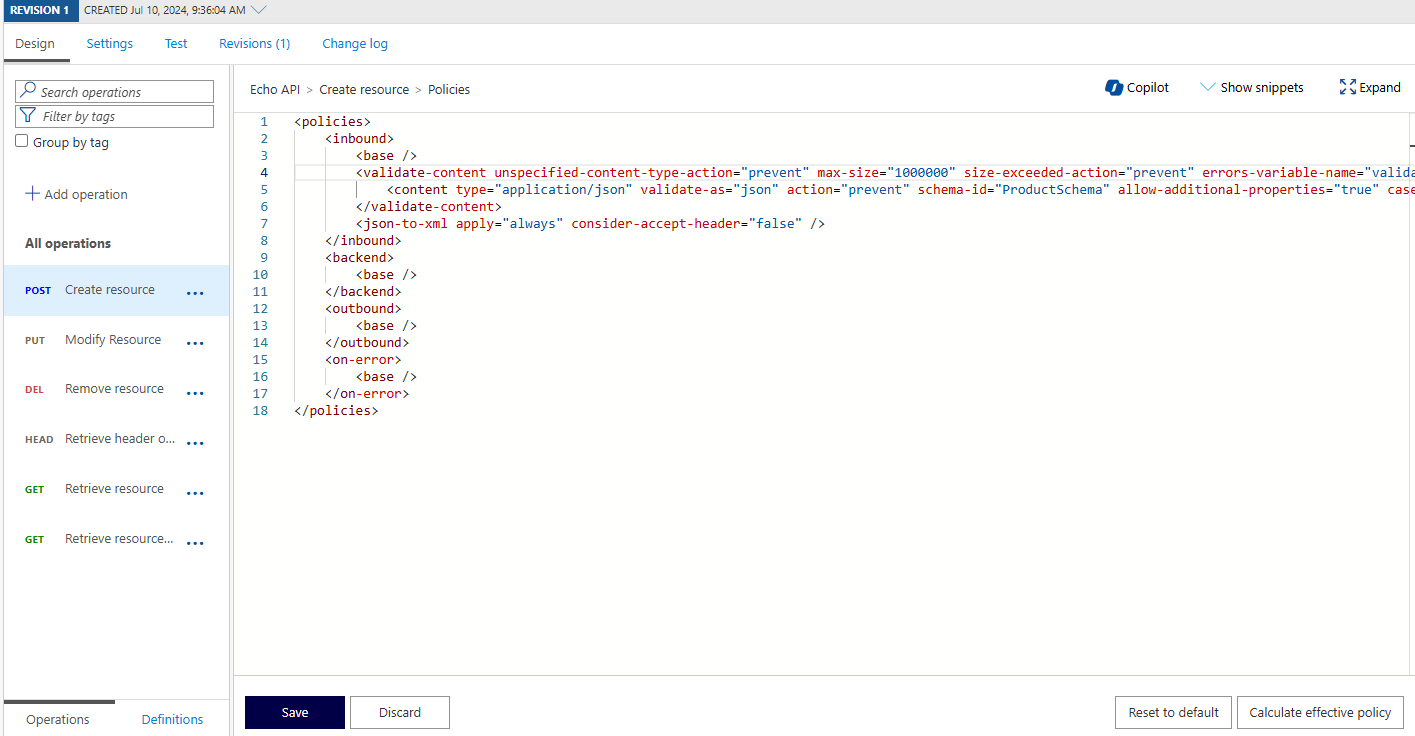
Task: Click the Create resource breadcrumb
Action: coord(364,89)
